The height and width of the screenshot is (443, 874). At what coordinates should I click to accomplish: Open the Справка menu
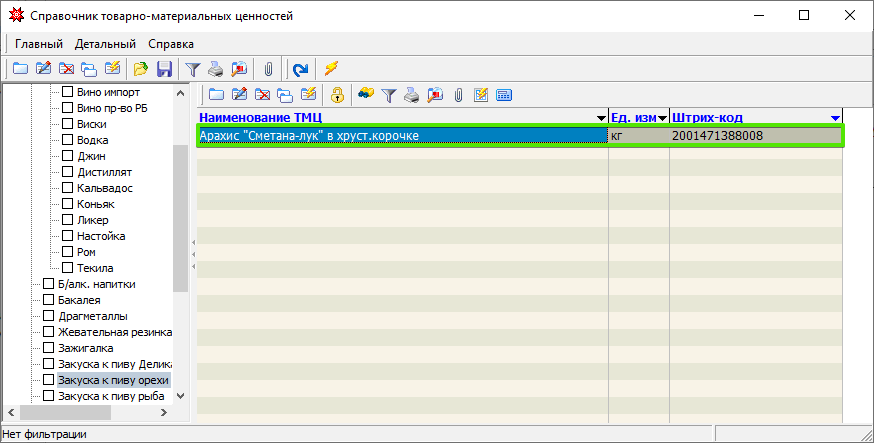click(171, 44)
